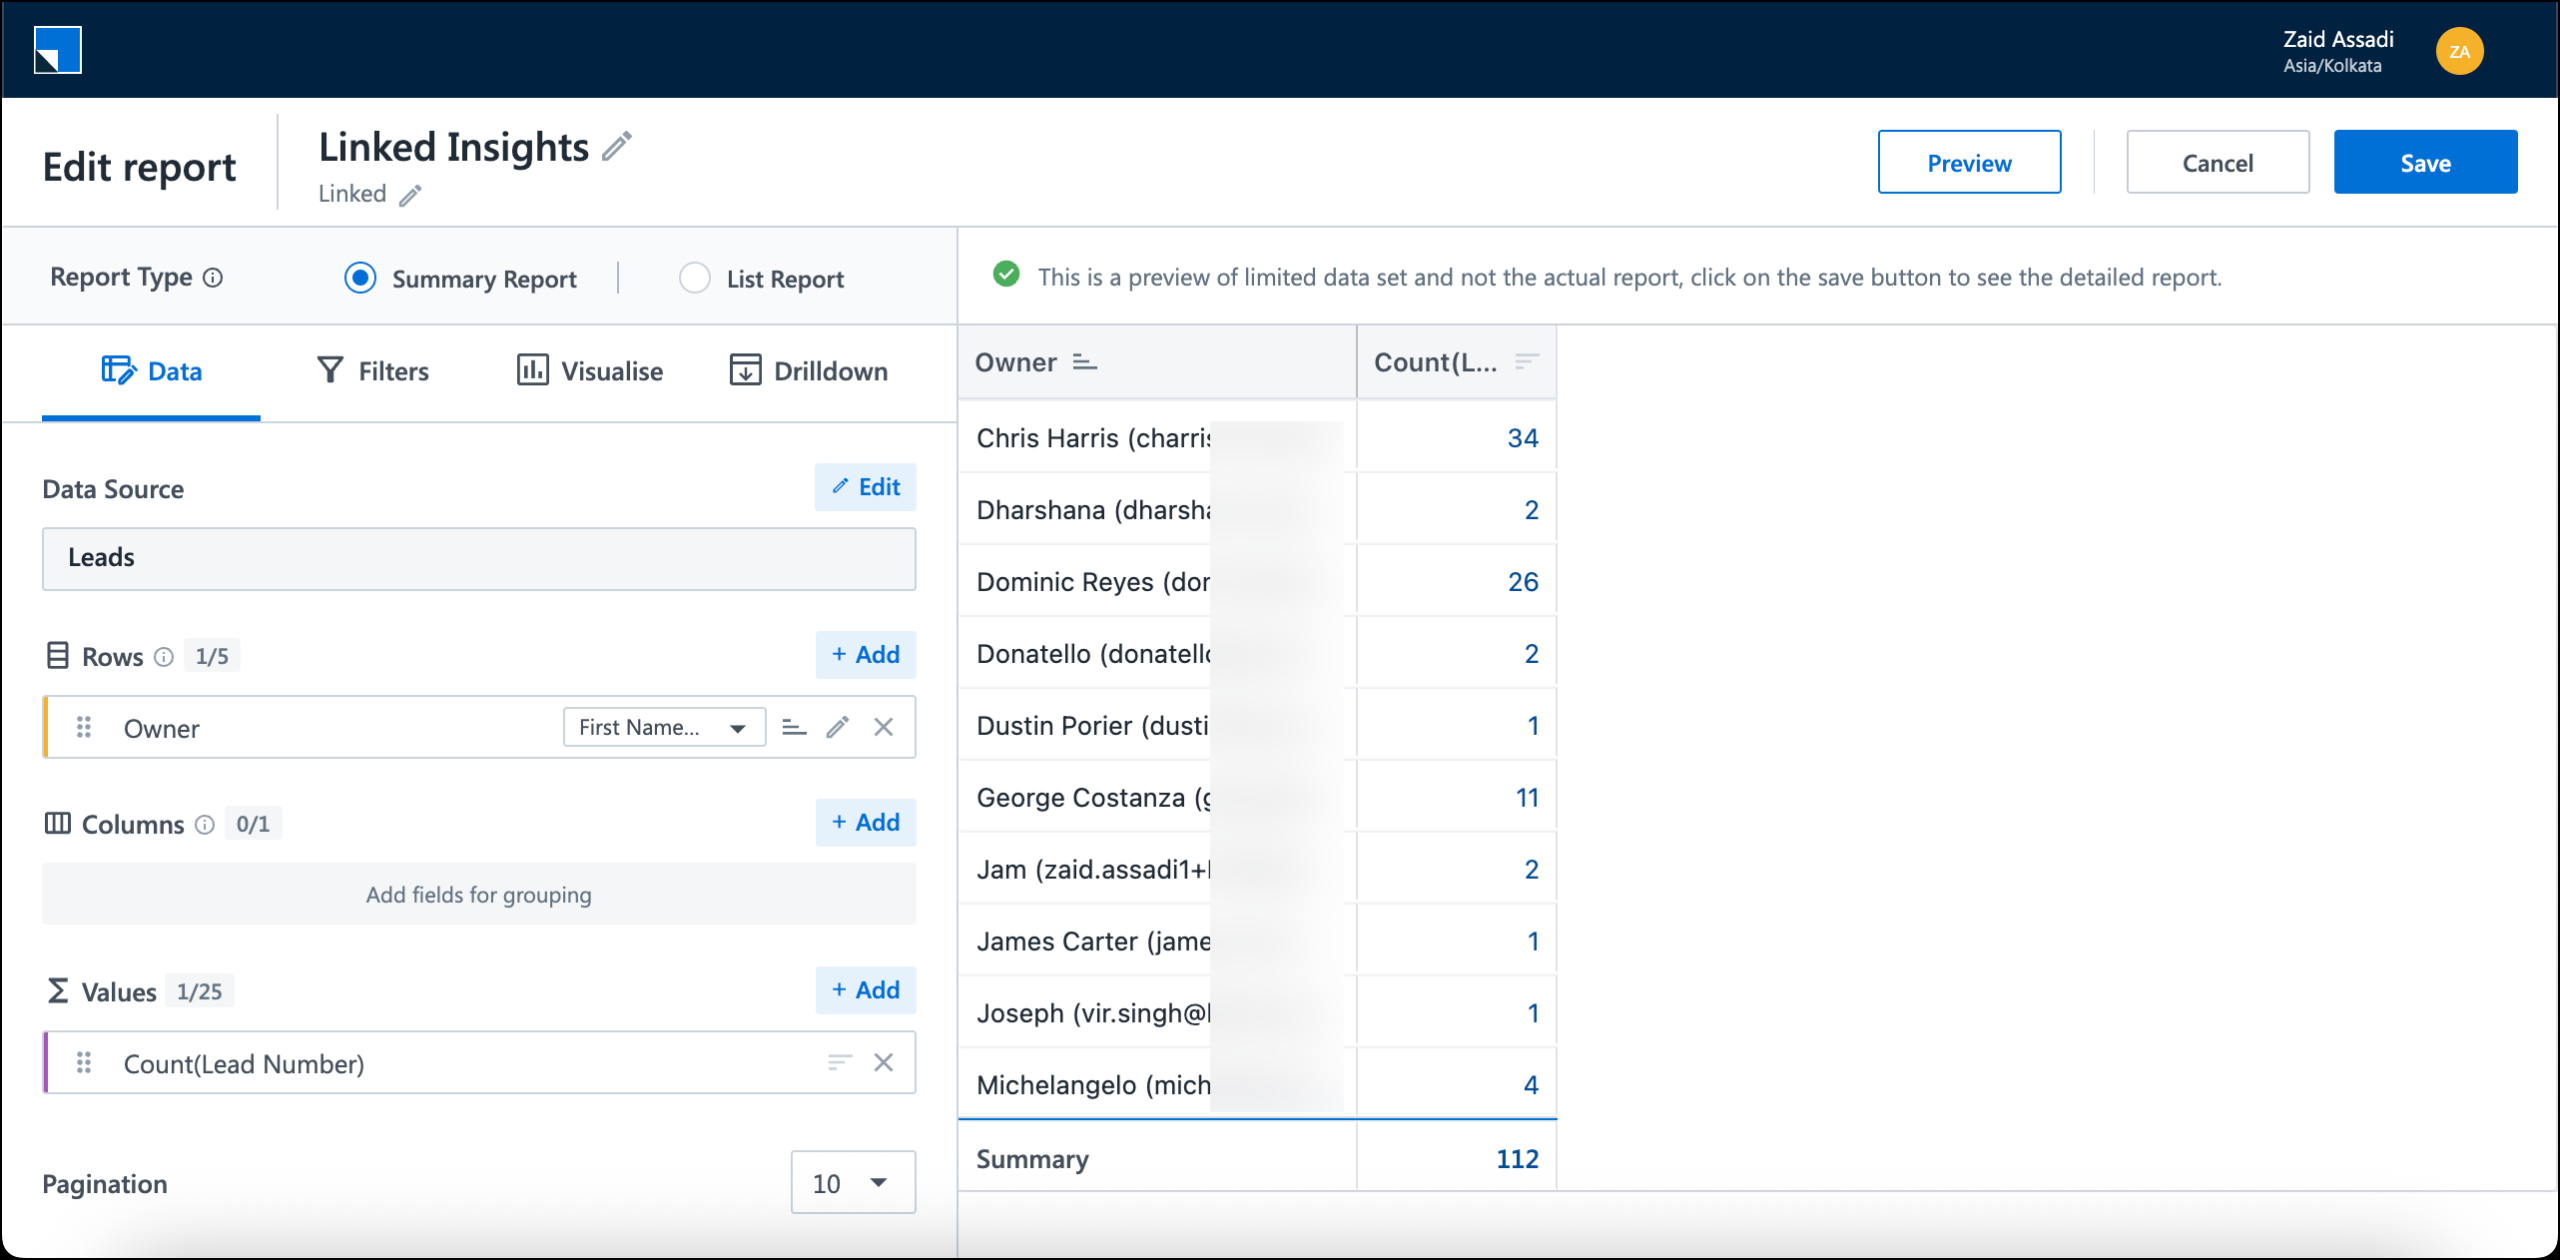
Task: Switch to List Report option
Action: 694,278
